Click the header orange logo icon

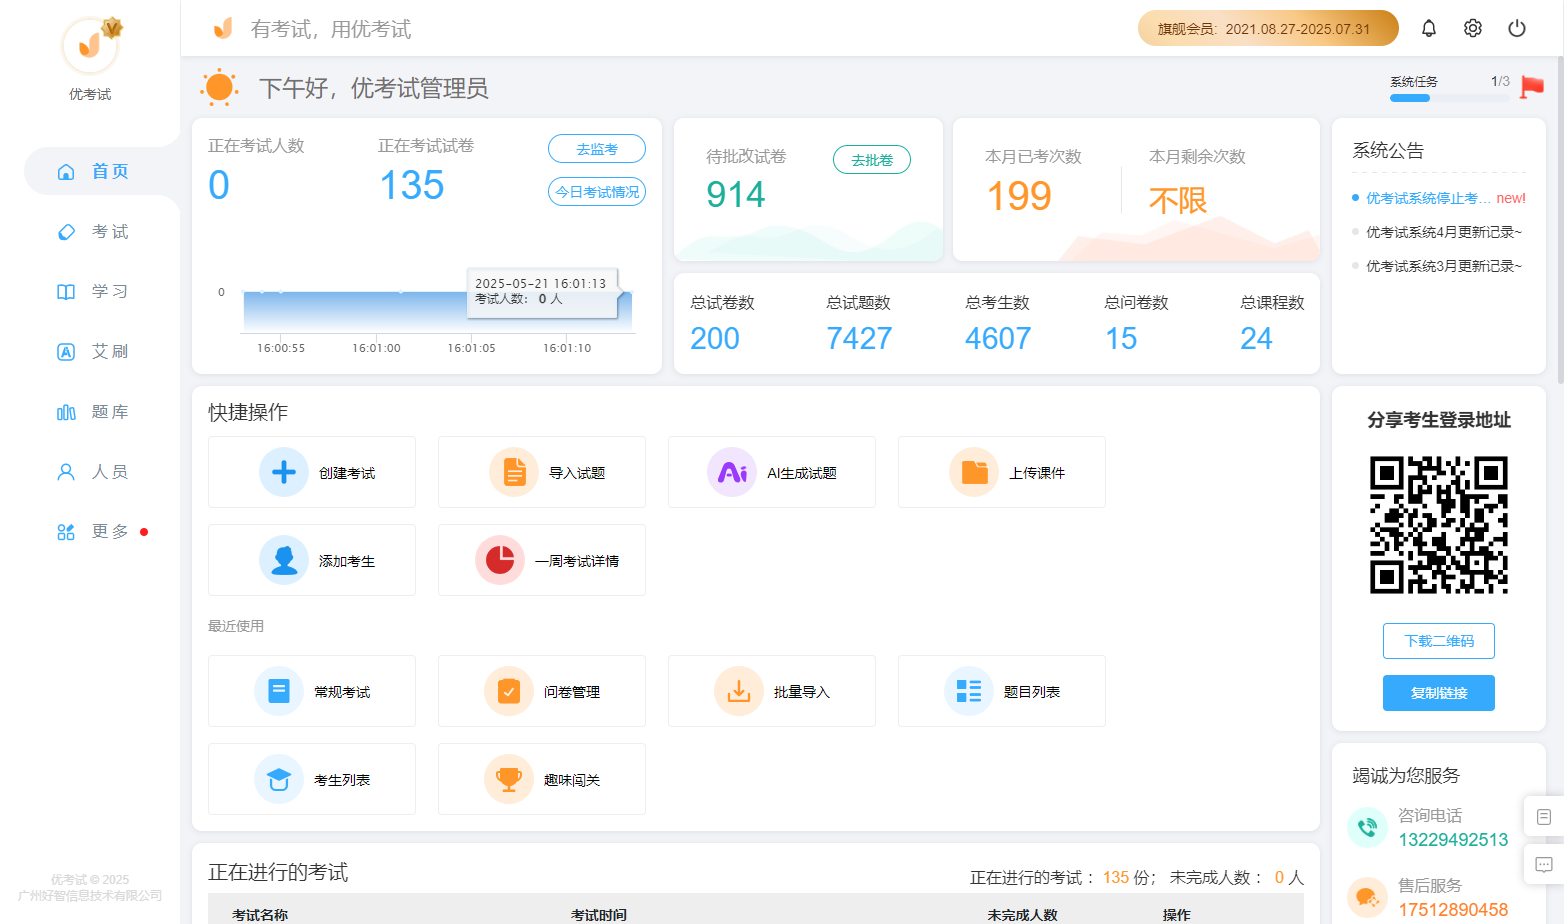coord(223,28)
